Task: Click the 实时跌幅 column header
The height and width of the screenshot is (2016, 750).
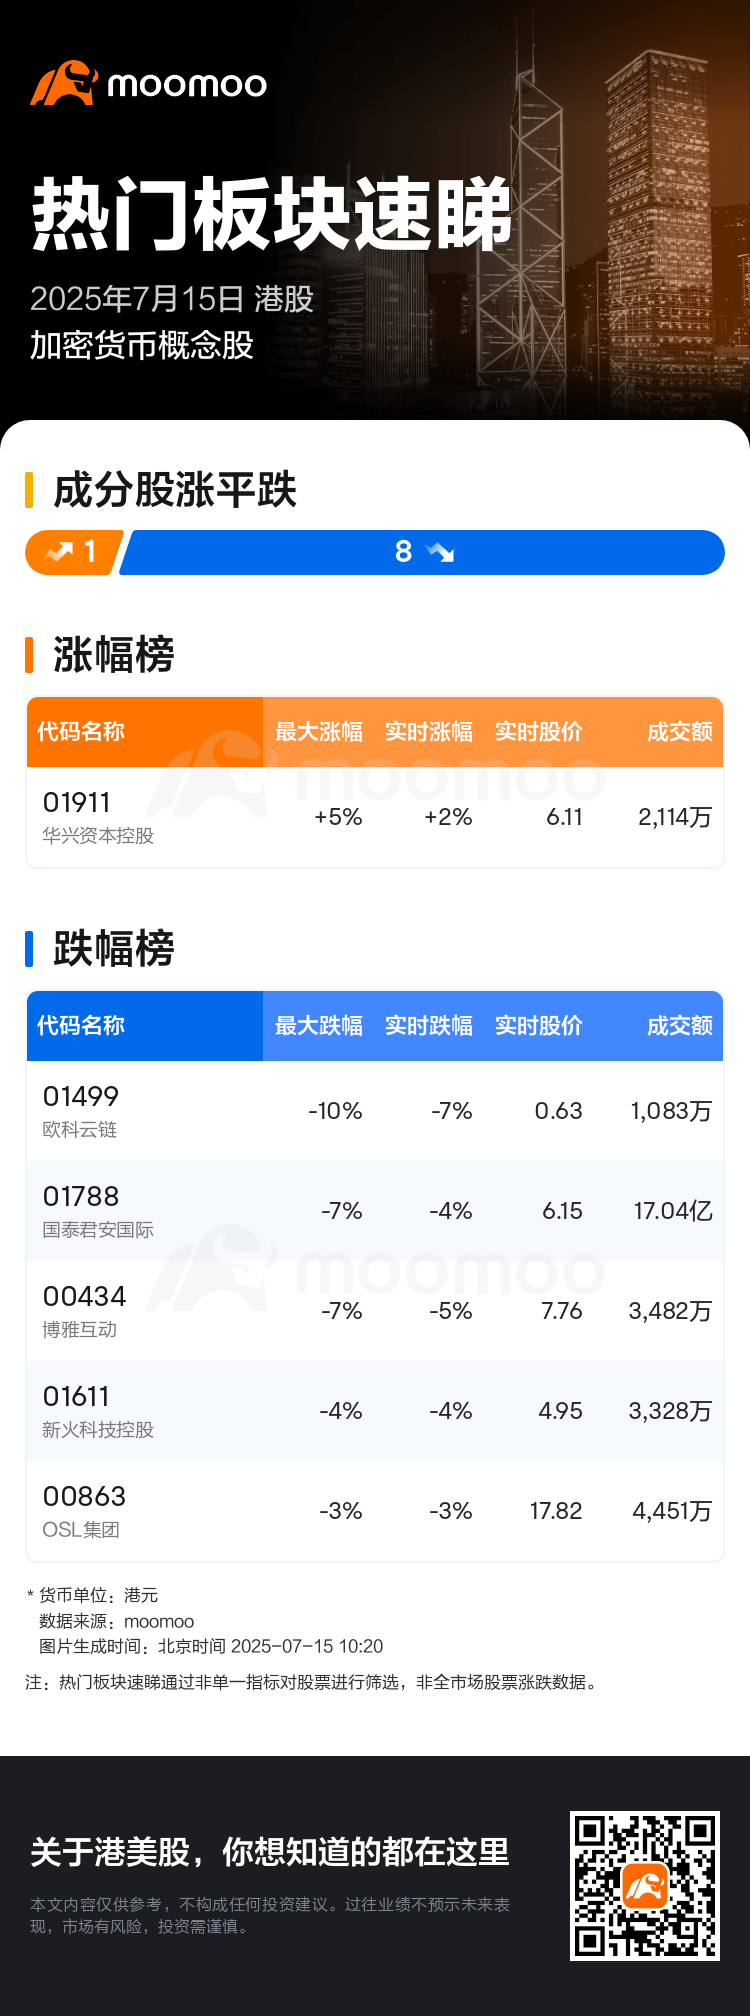Action: coord(429,1026)
